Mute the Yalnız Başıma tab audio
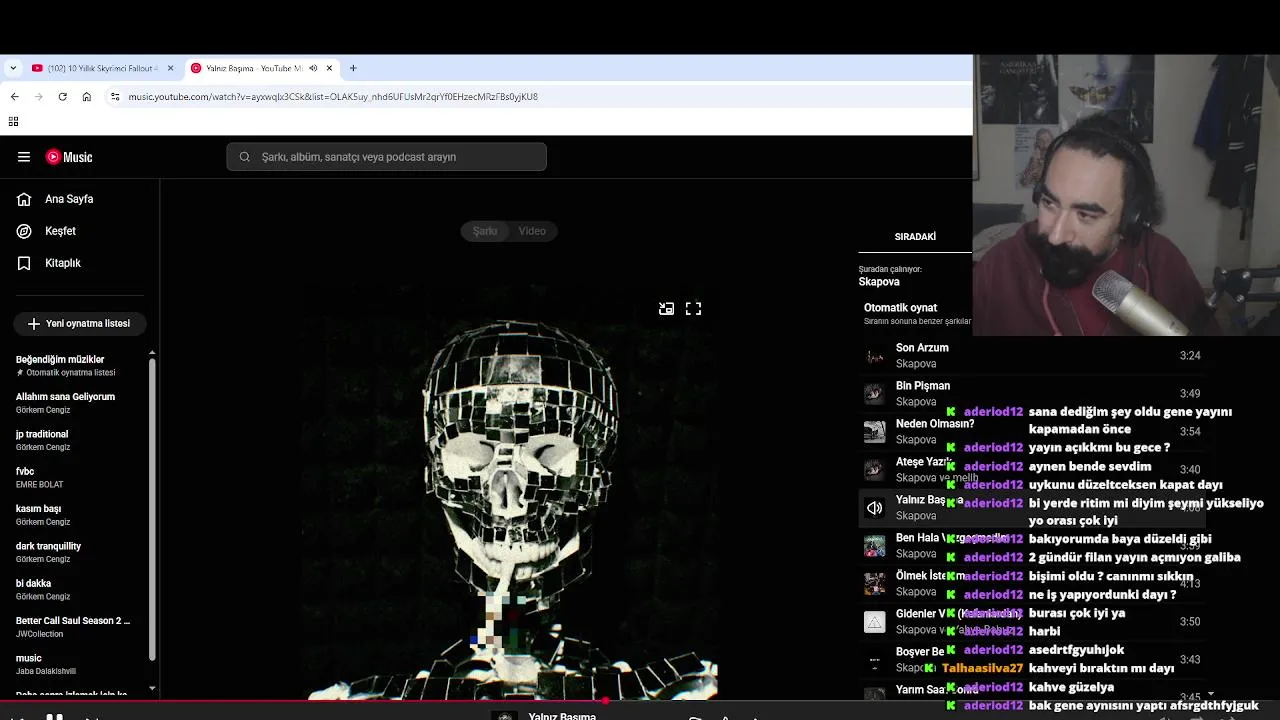This screenshot has width=1280, height=720. click(313, 68)
